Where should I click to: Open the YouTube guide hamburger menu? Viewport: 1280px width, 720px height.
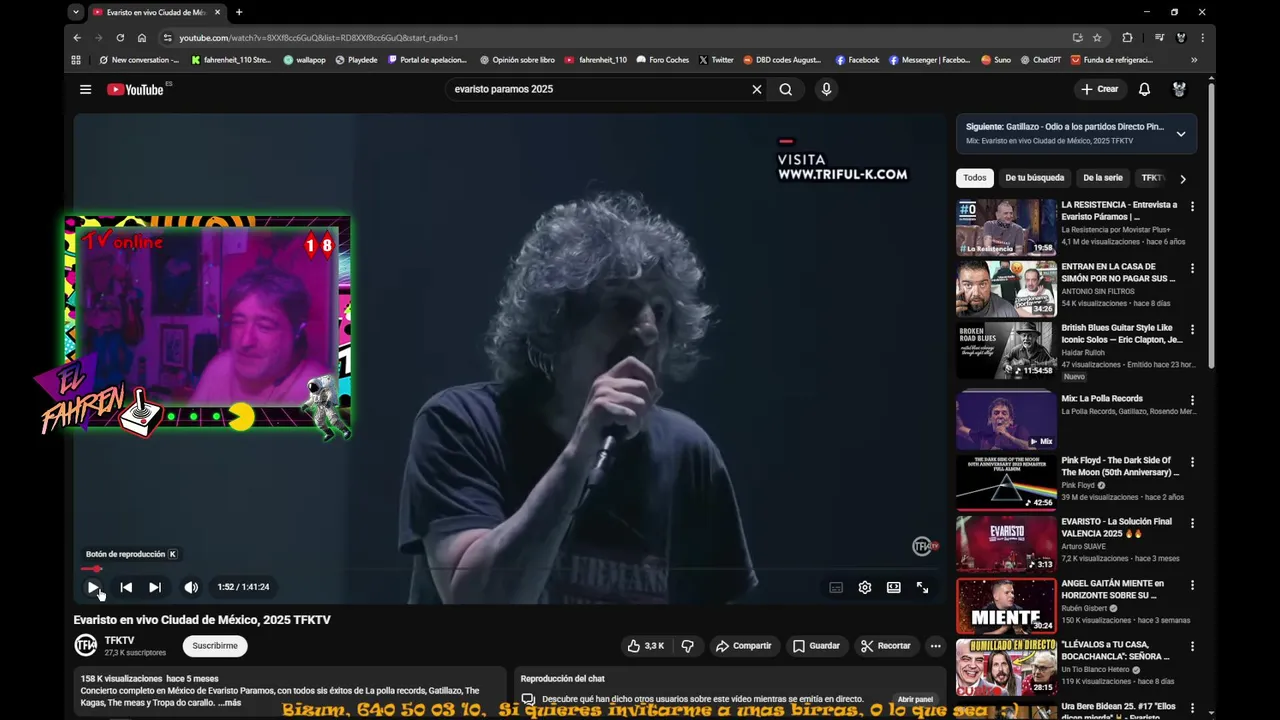click(86, 89)
